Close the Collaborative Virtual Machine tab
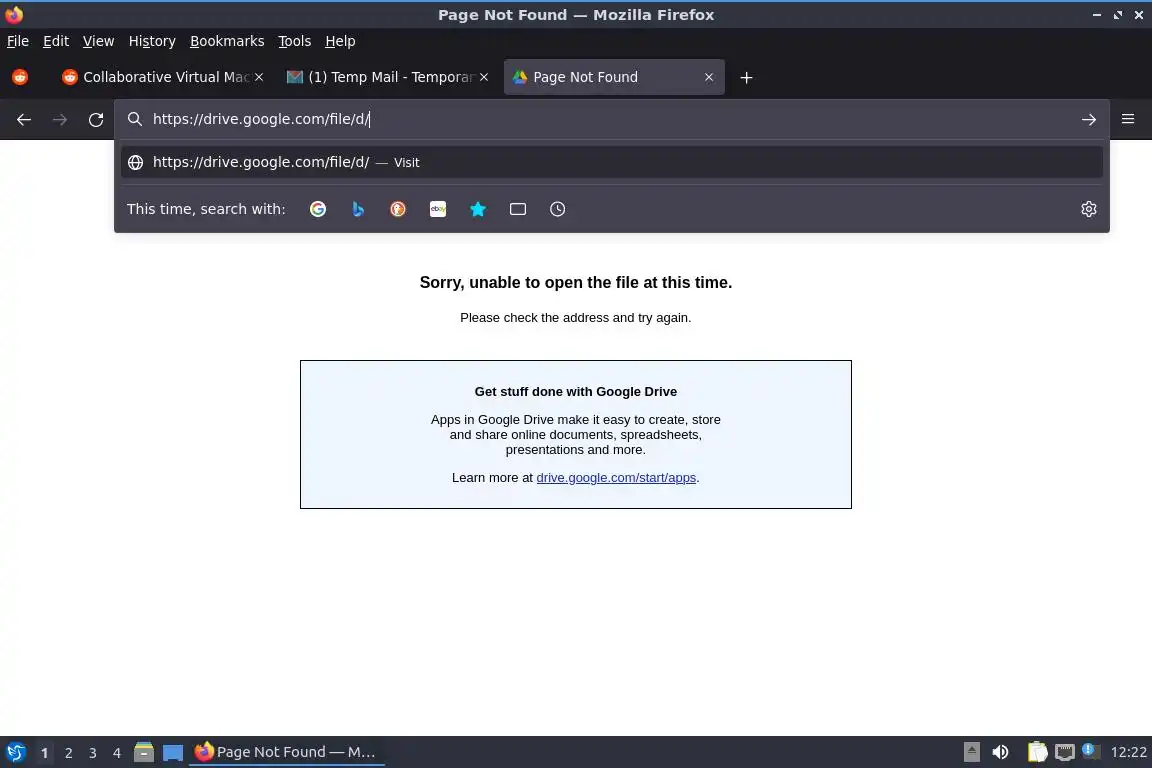 click(259, 77)
